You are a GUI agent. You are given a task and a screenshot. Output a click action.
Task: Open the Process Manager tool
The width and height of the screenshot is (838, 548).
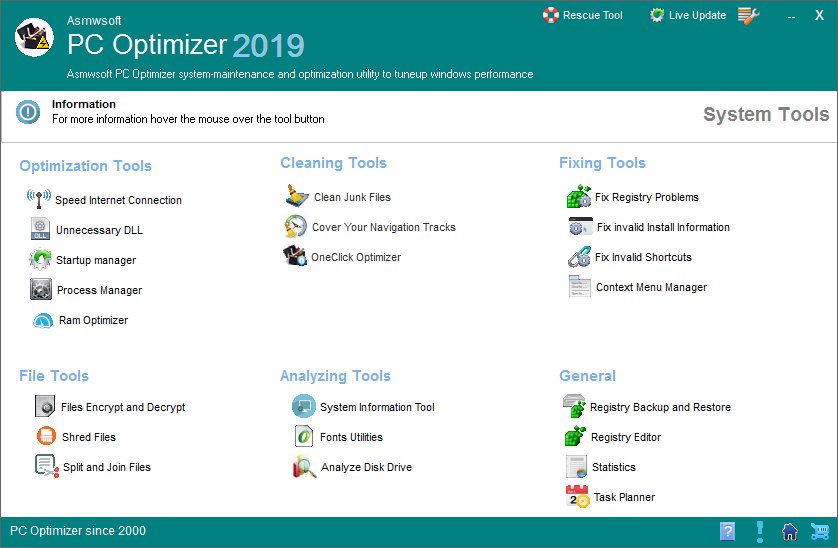click(99, 290)
